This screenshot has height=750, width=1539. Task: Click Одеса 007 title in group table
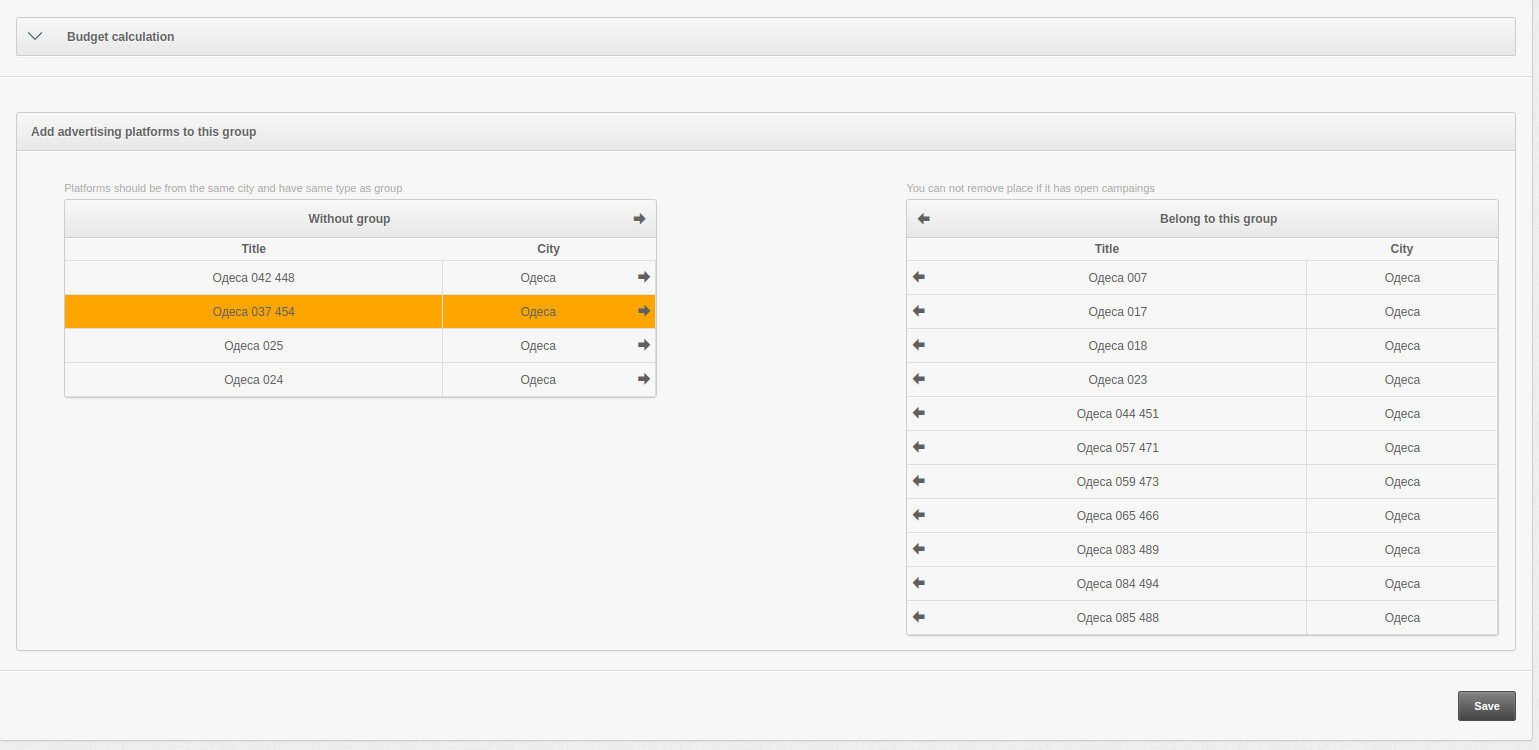pos(1118,278)
